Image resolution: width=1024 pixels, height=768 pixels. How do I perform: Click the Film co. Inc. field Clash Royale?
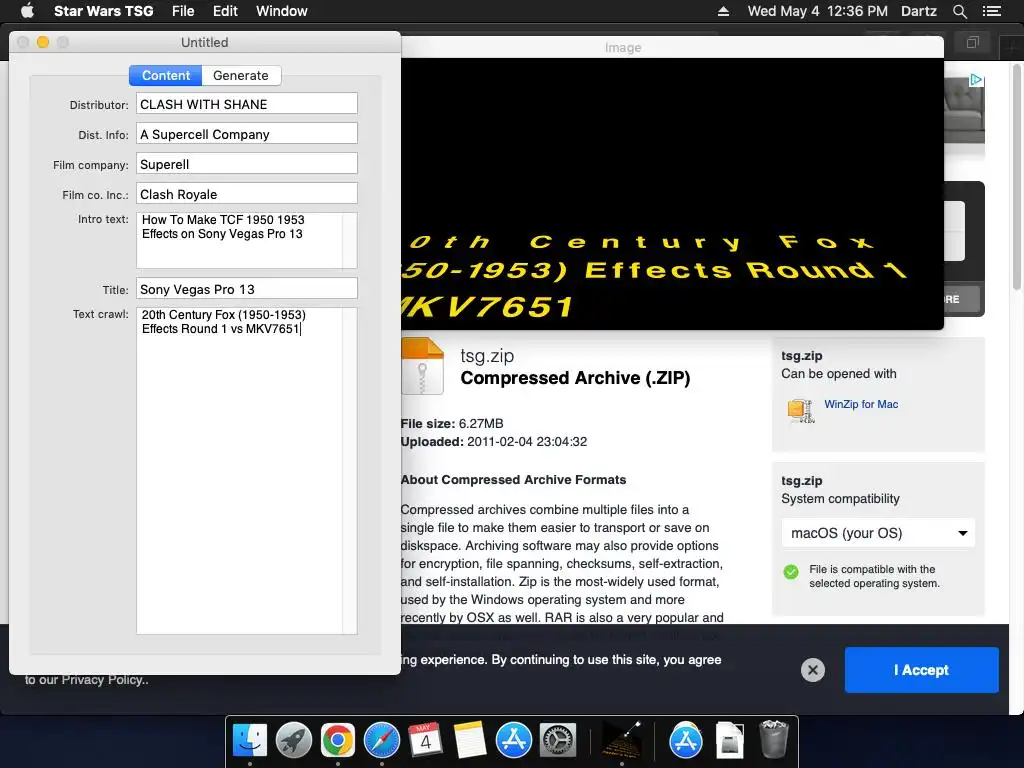pos(247,194)
